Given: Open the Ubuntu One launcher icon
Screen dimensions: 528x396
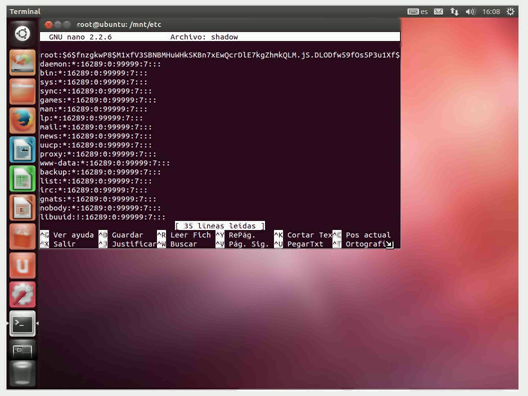Looking at the screenshot, I should (x=22, y=266).
